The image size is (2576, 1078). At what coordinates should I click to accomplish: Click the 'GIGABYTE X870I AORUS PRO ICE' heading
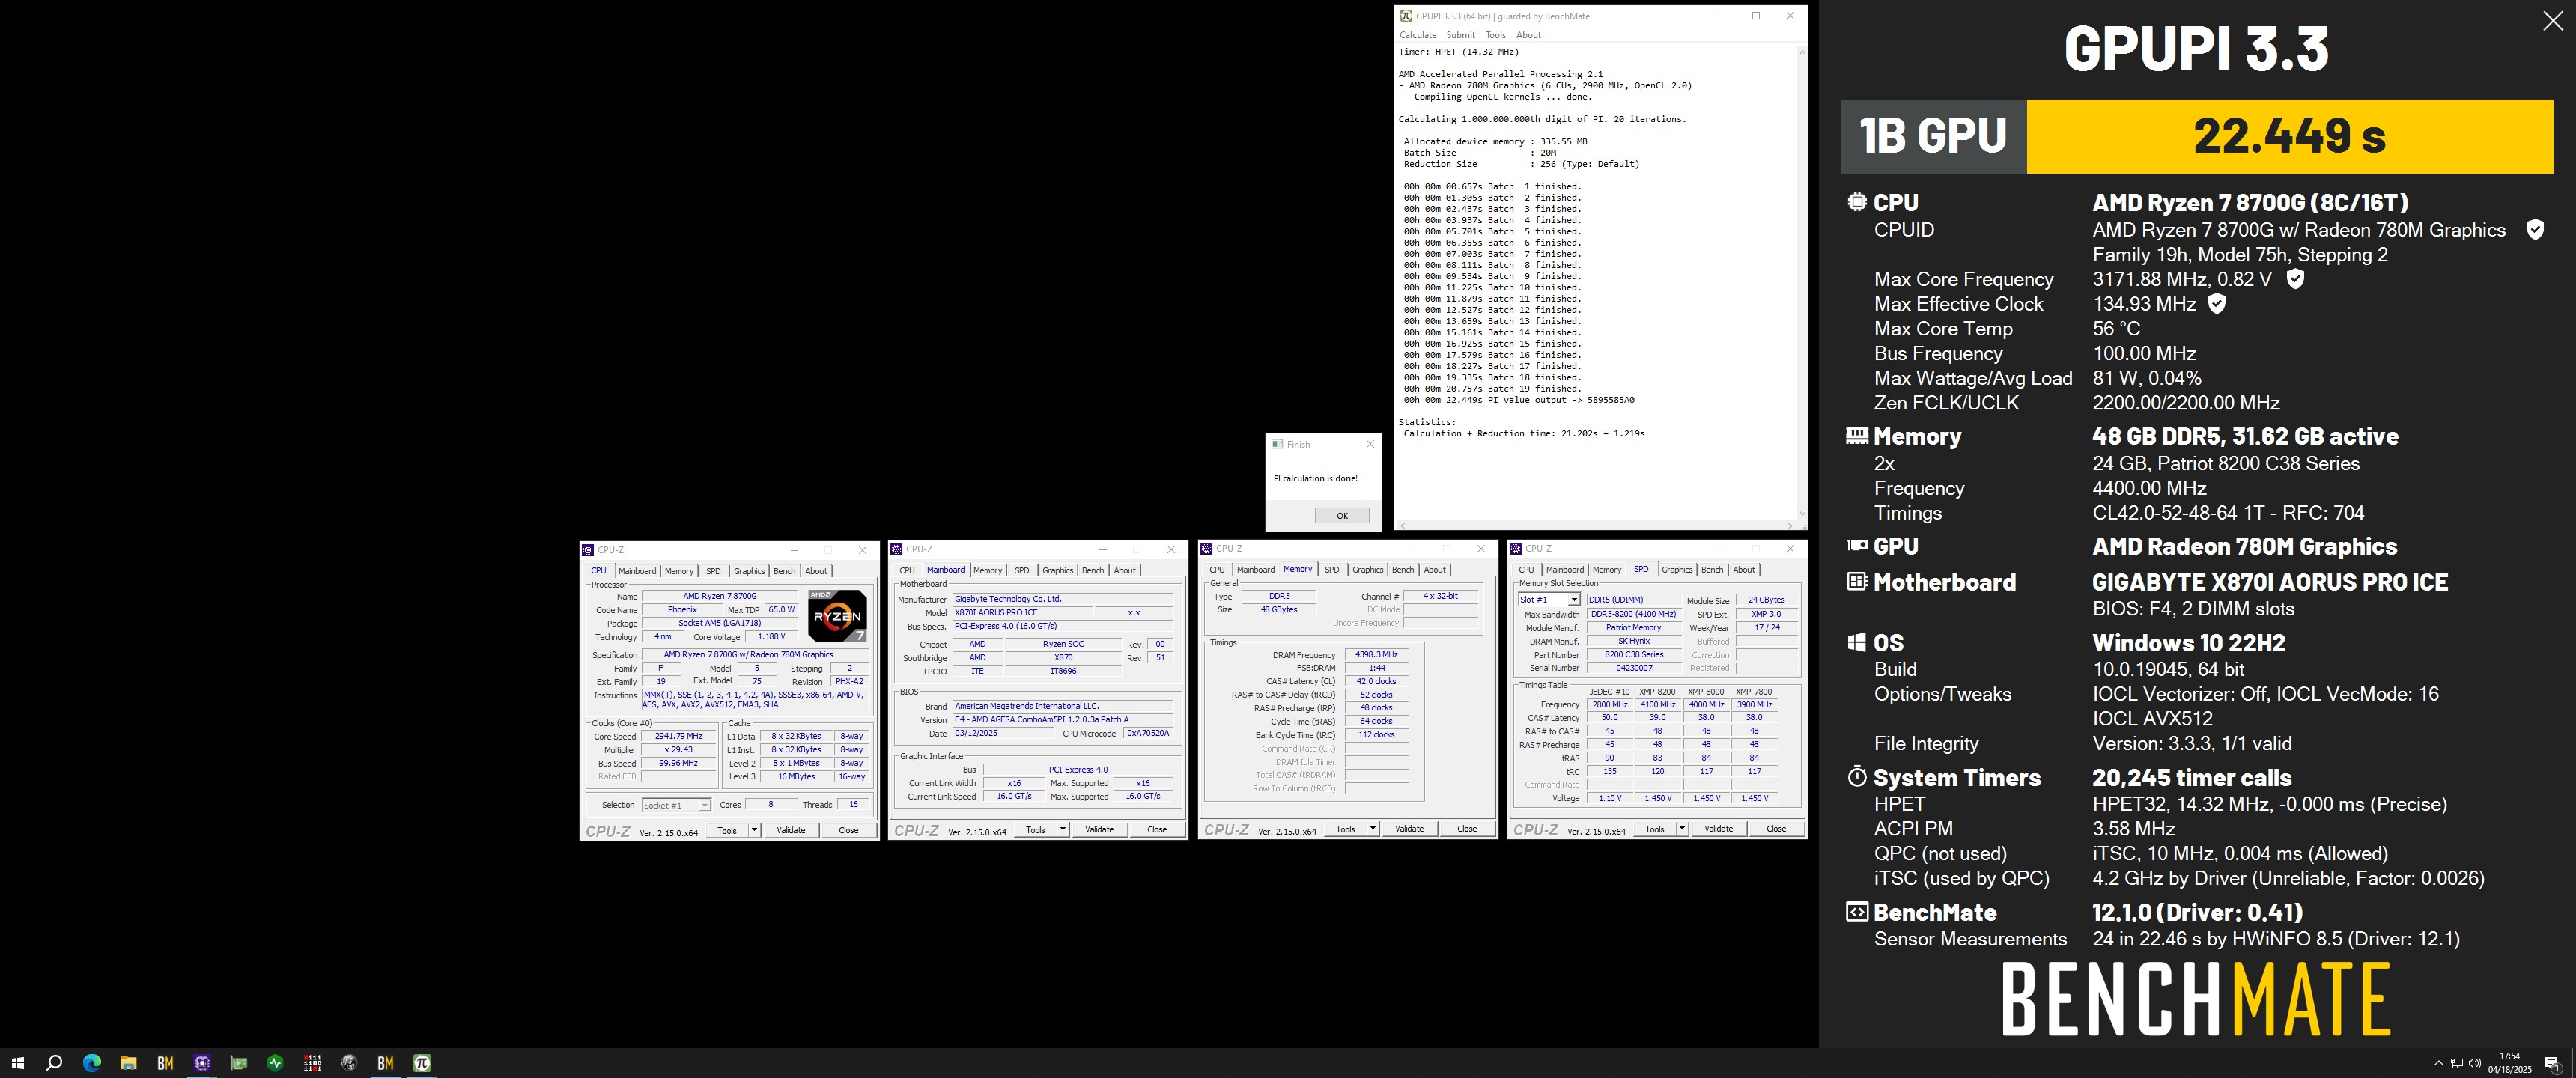point(2270,582)
